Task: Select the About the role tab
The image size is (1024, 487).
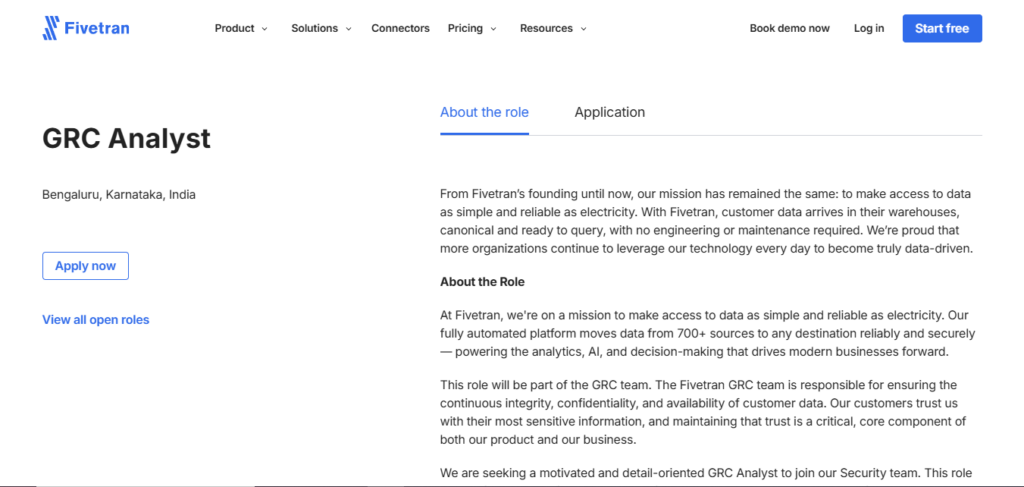Action: coord(484,112)
